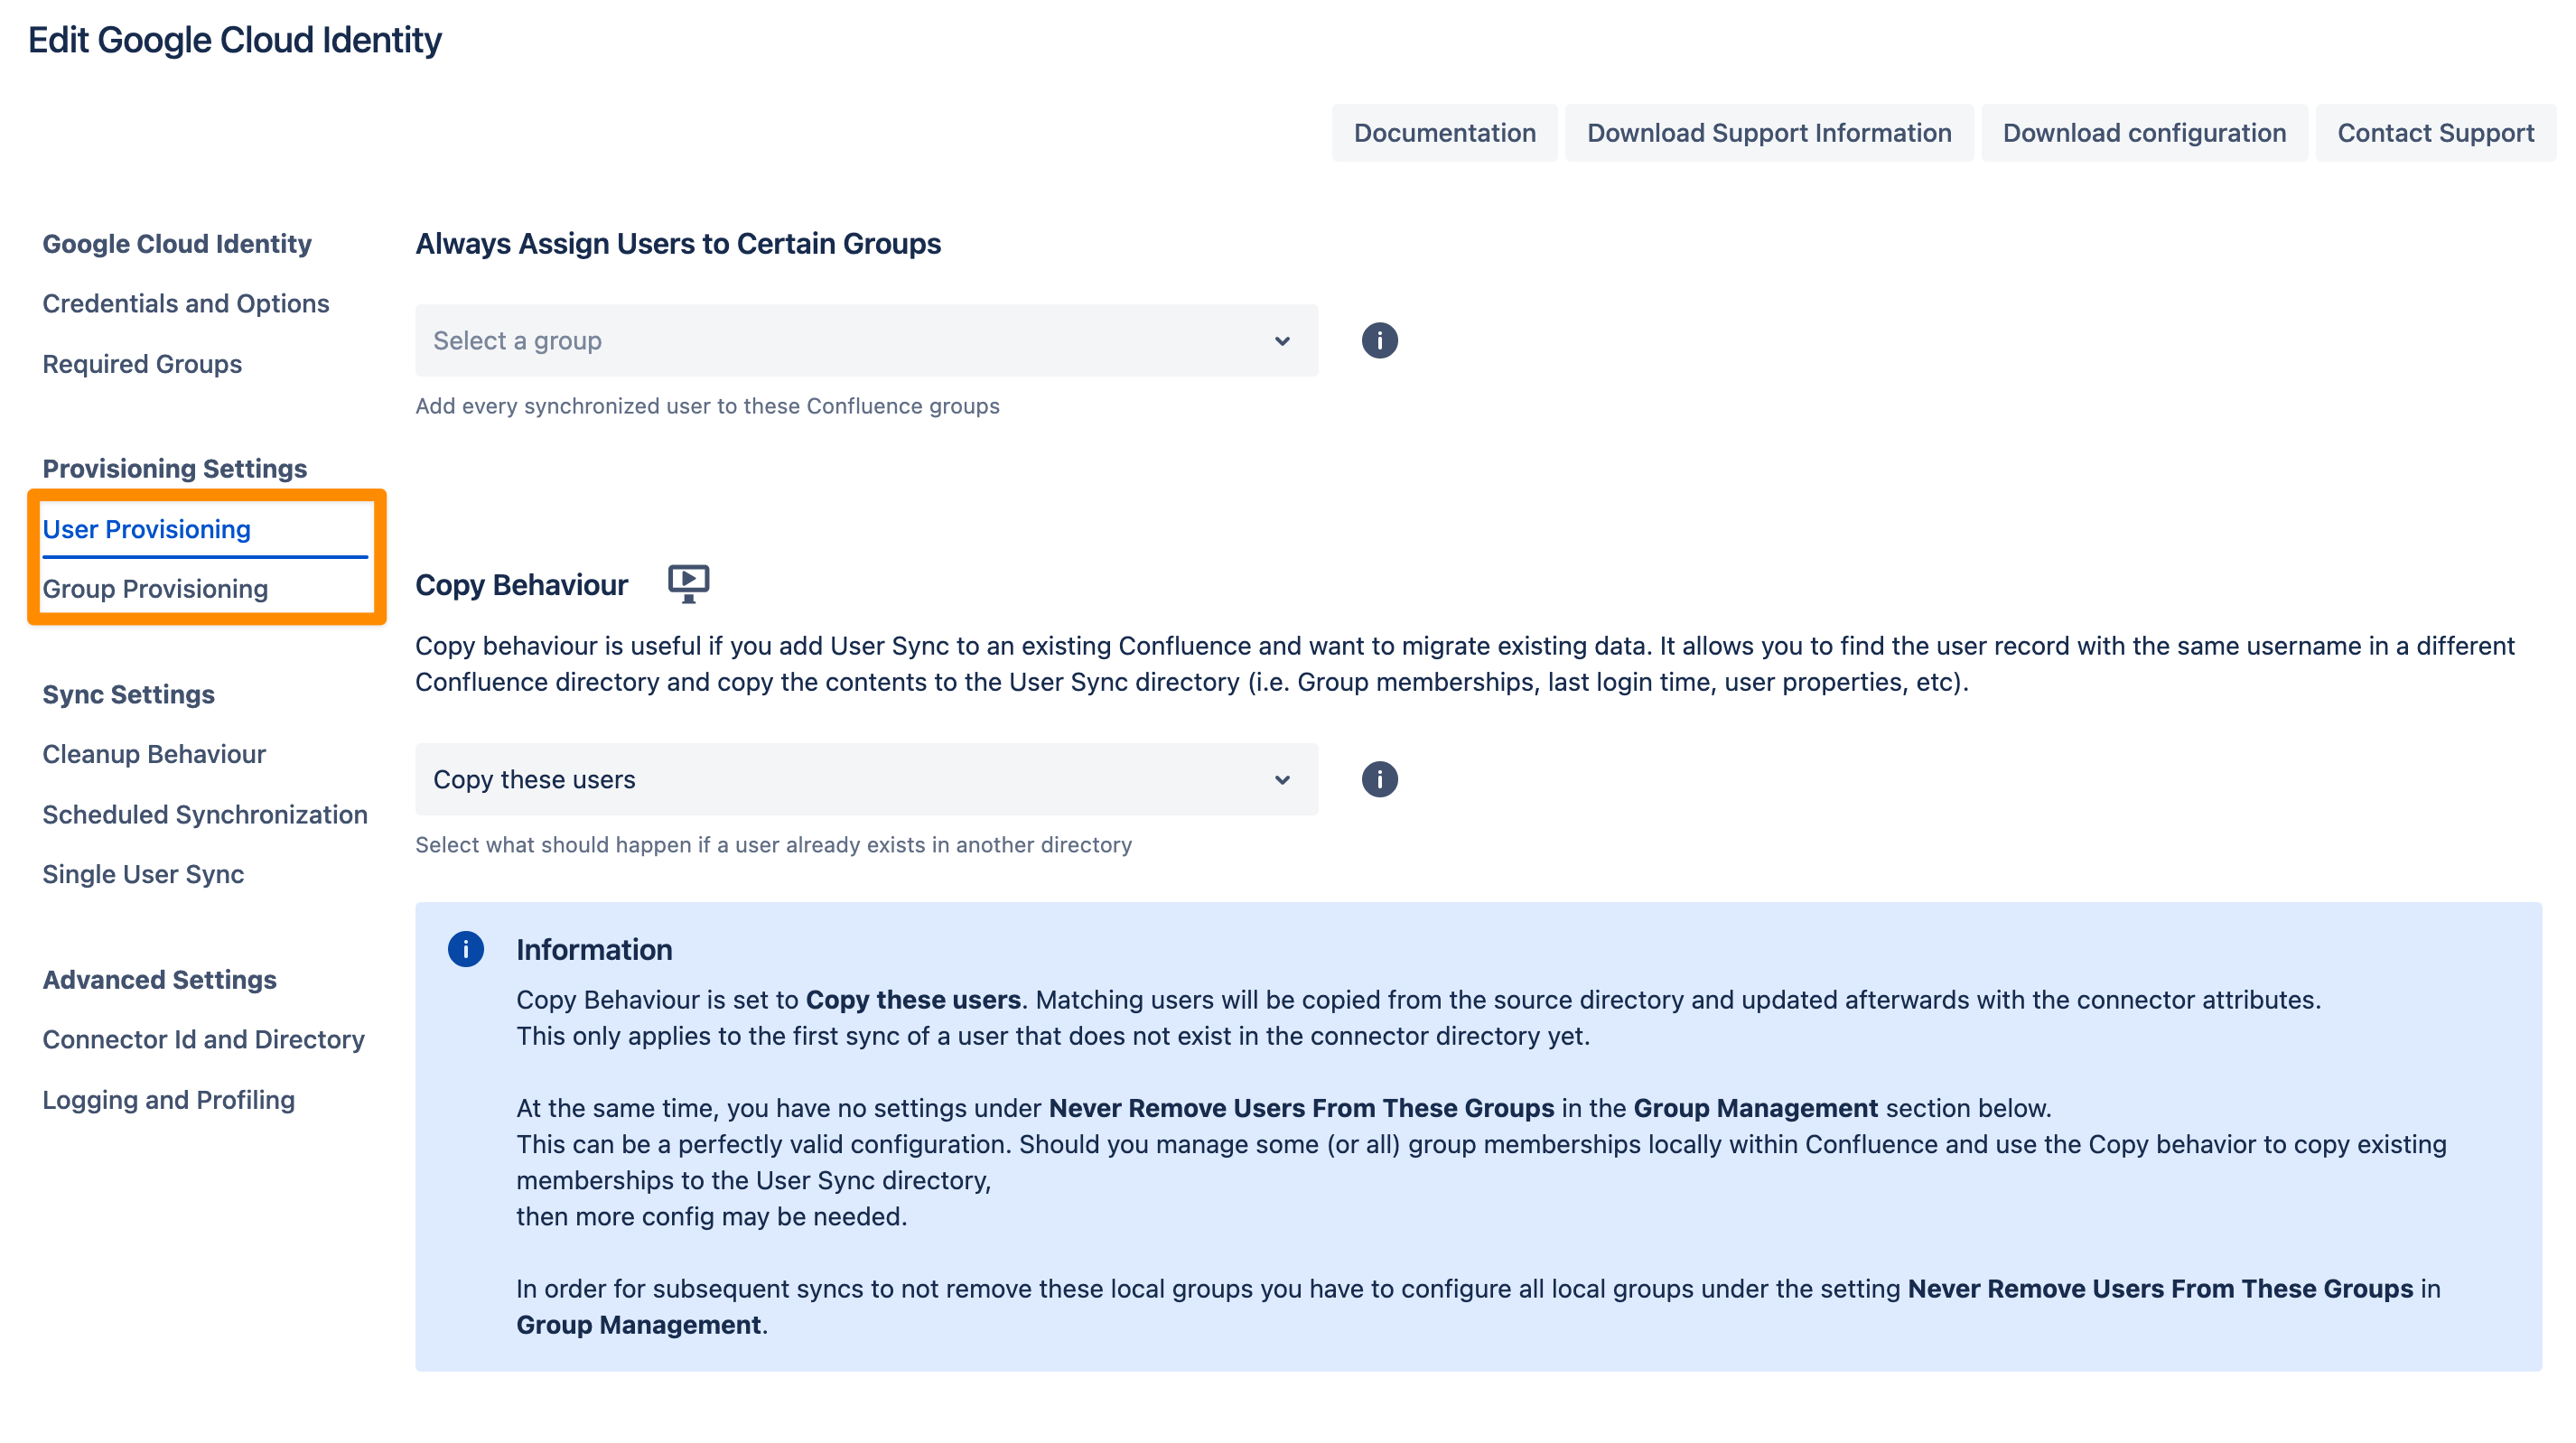Click the Contact Support button
The width and height of the screenshot is (2576, 1443).
pyautogui.click(x=2435, y=132)
